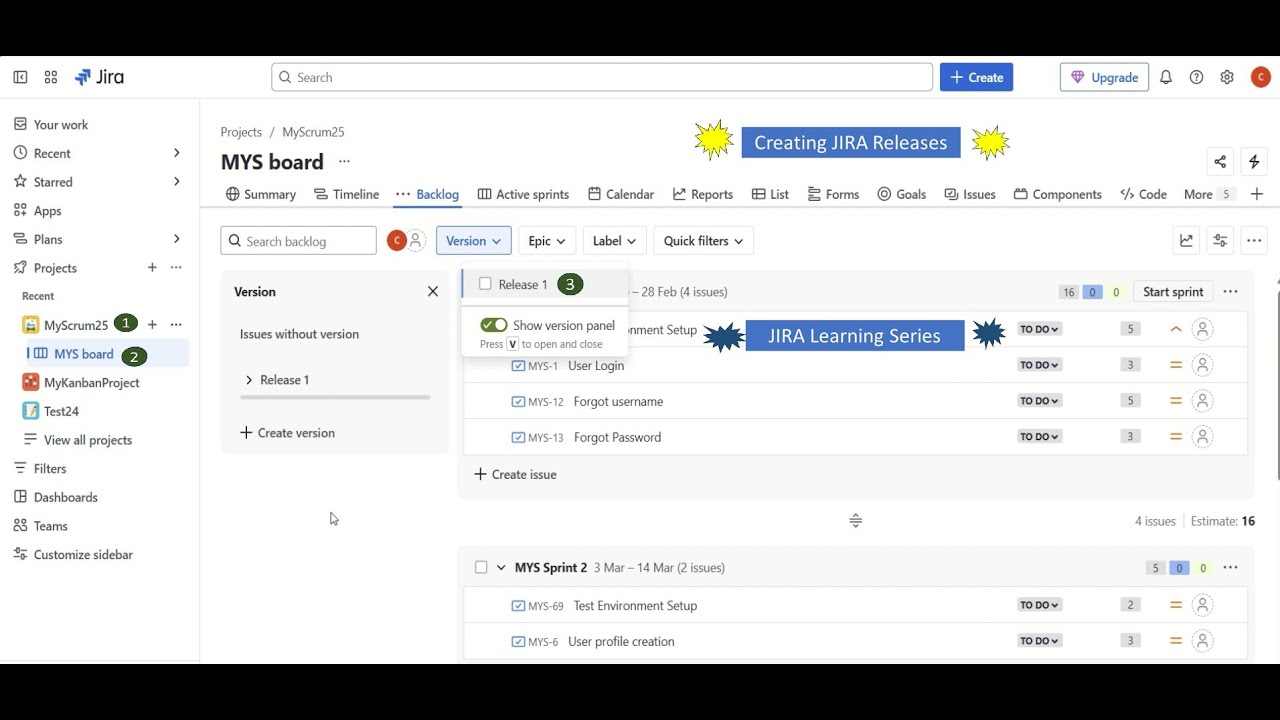Click the share icon on the board

click(1220, 162)
